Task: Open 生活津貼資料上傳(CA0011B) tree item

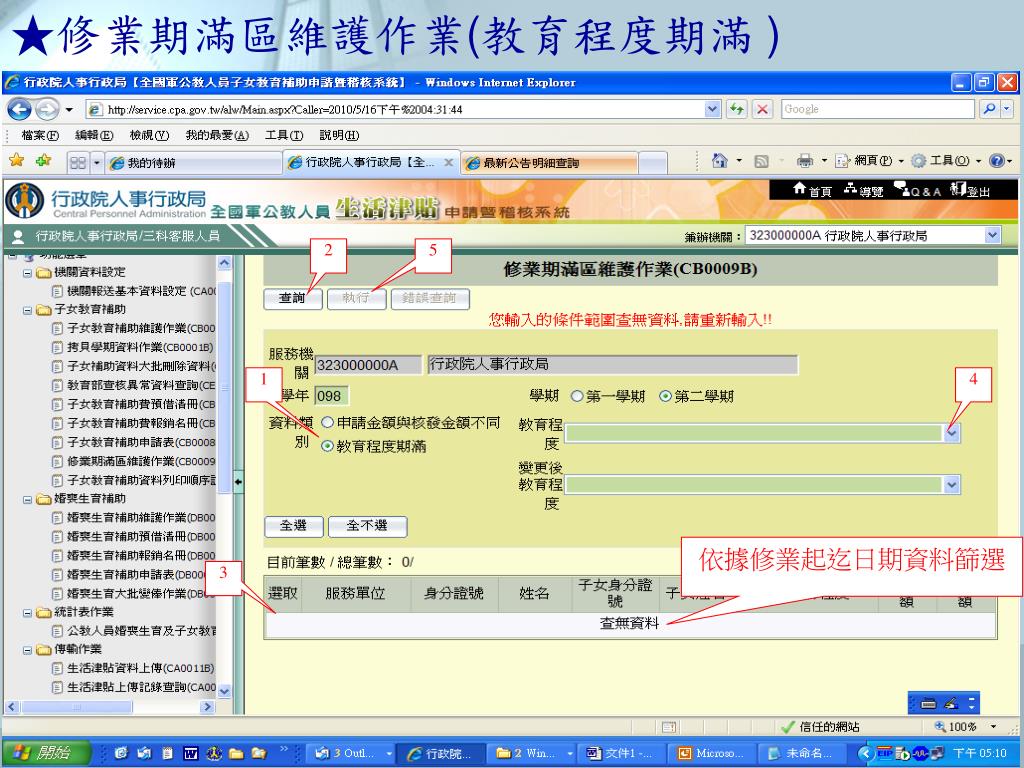Action: 140,668
